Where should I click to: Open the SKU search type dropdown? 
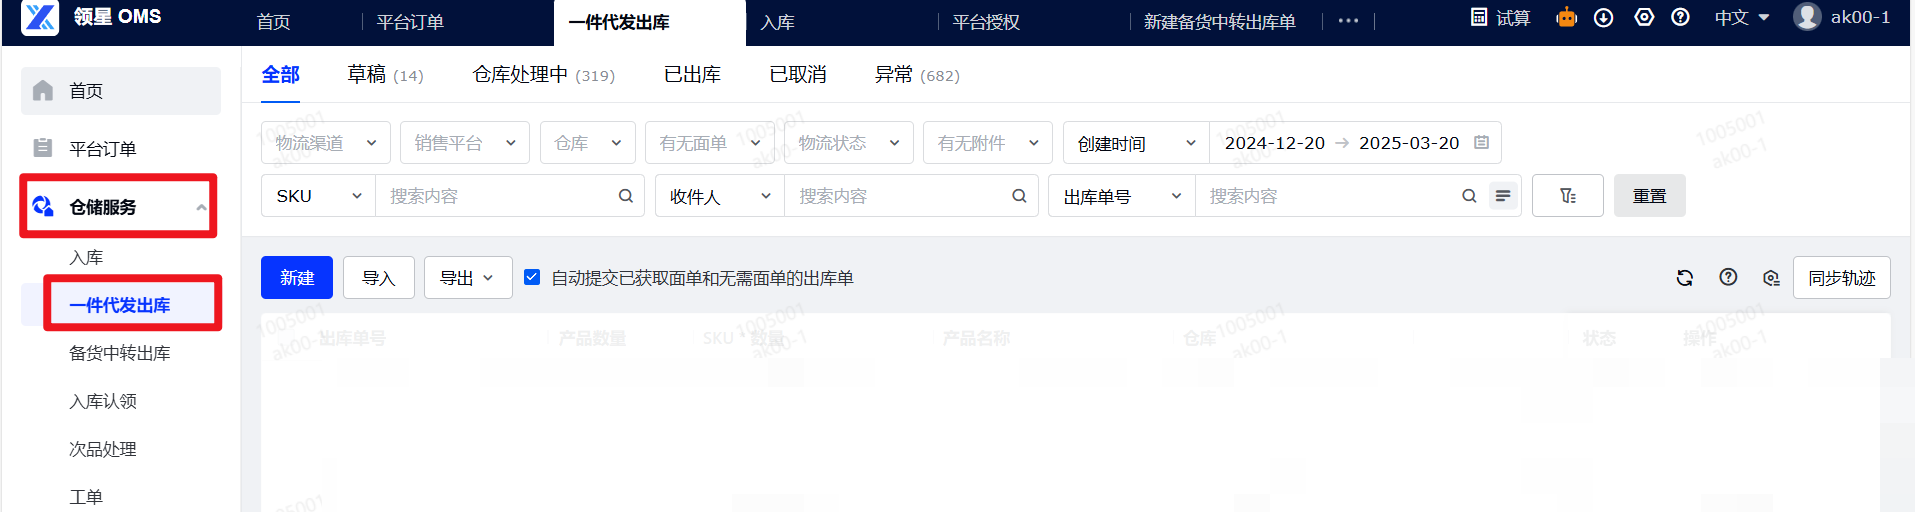pos(318,196)
